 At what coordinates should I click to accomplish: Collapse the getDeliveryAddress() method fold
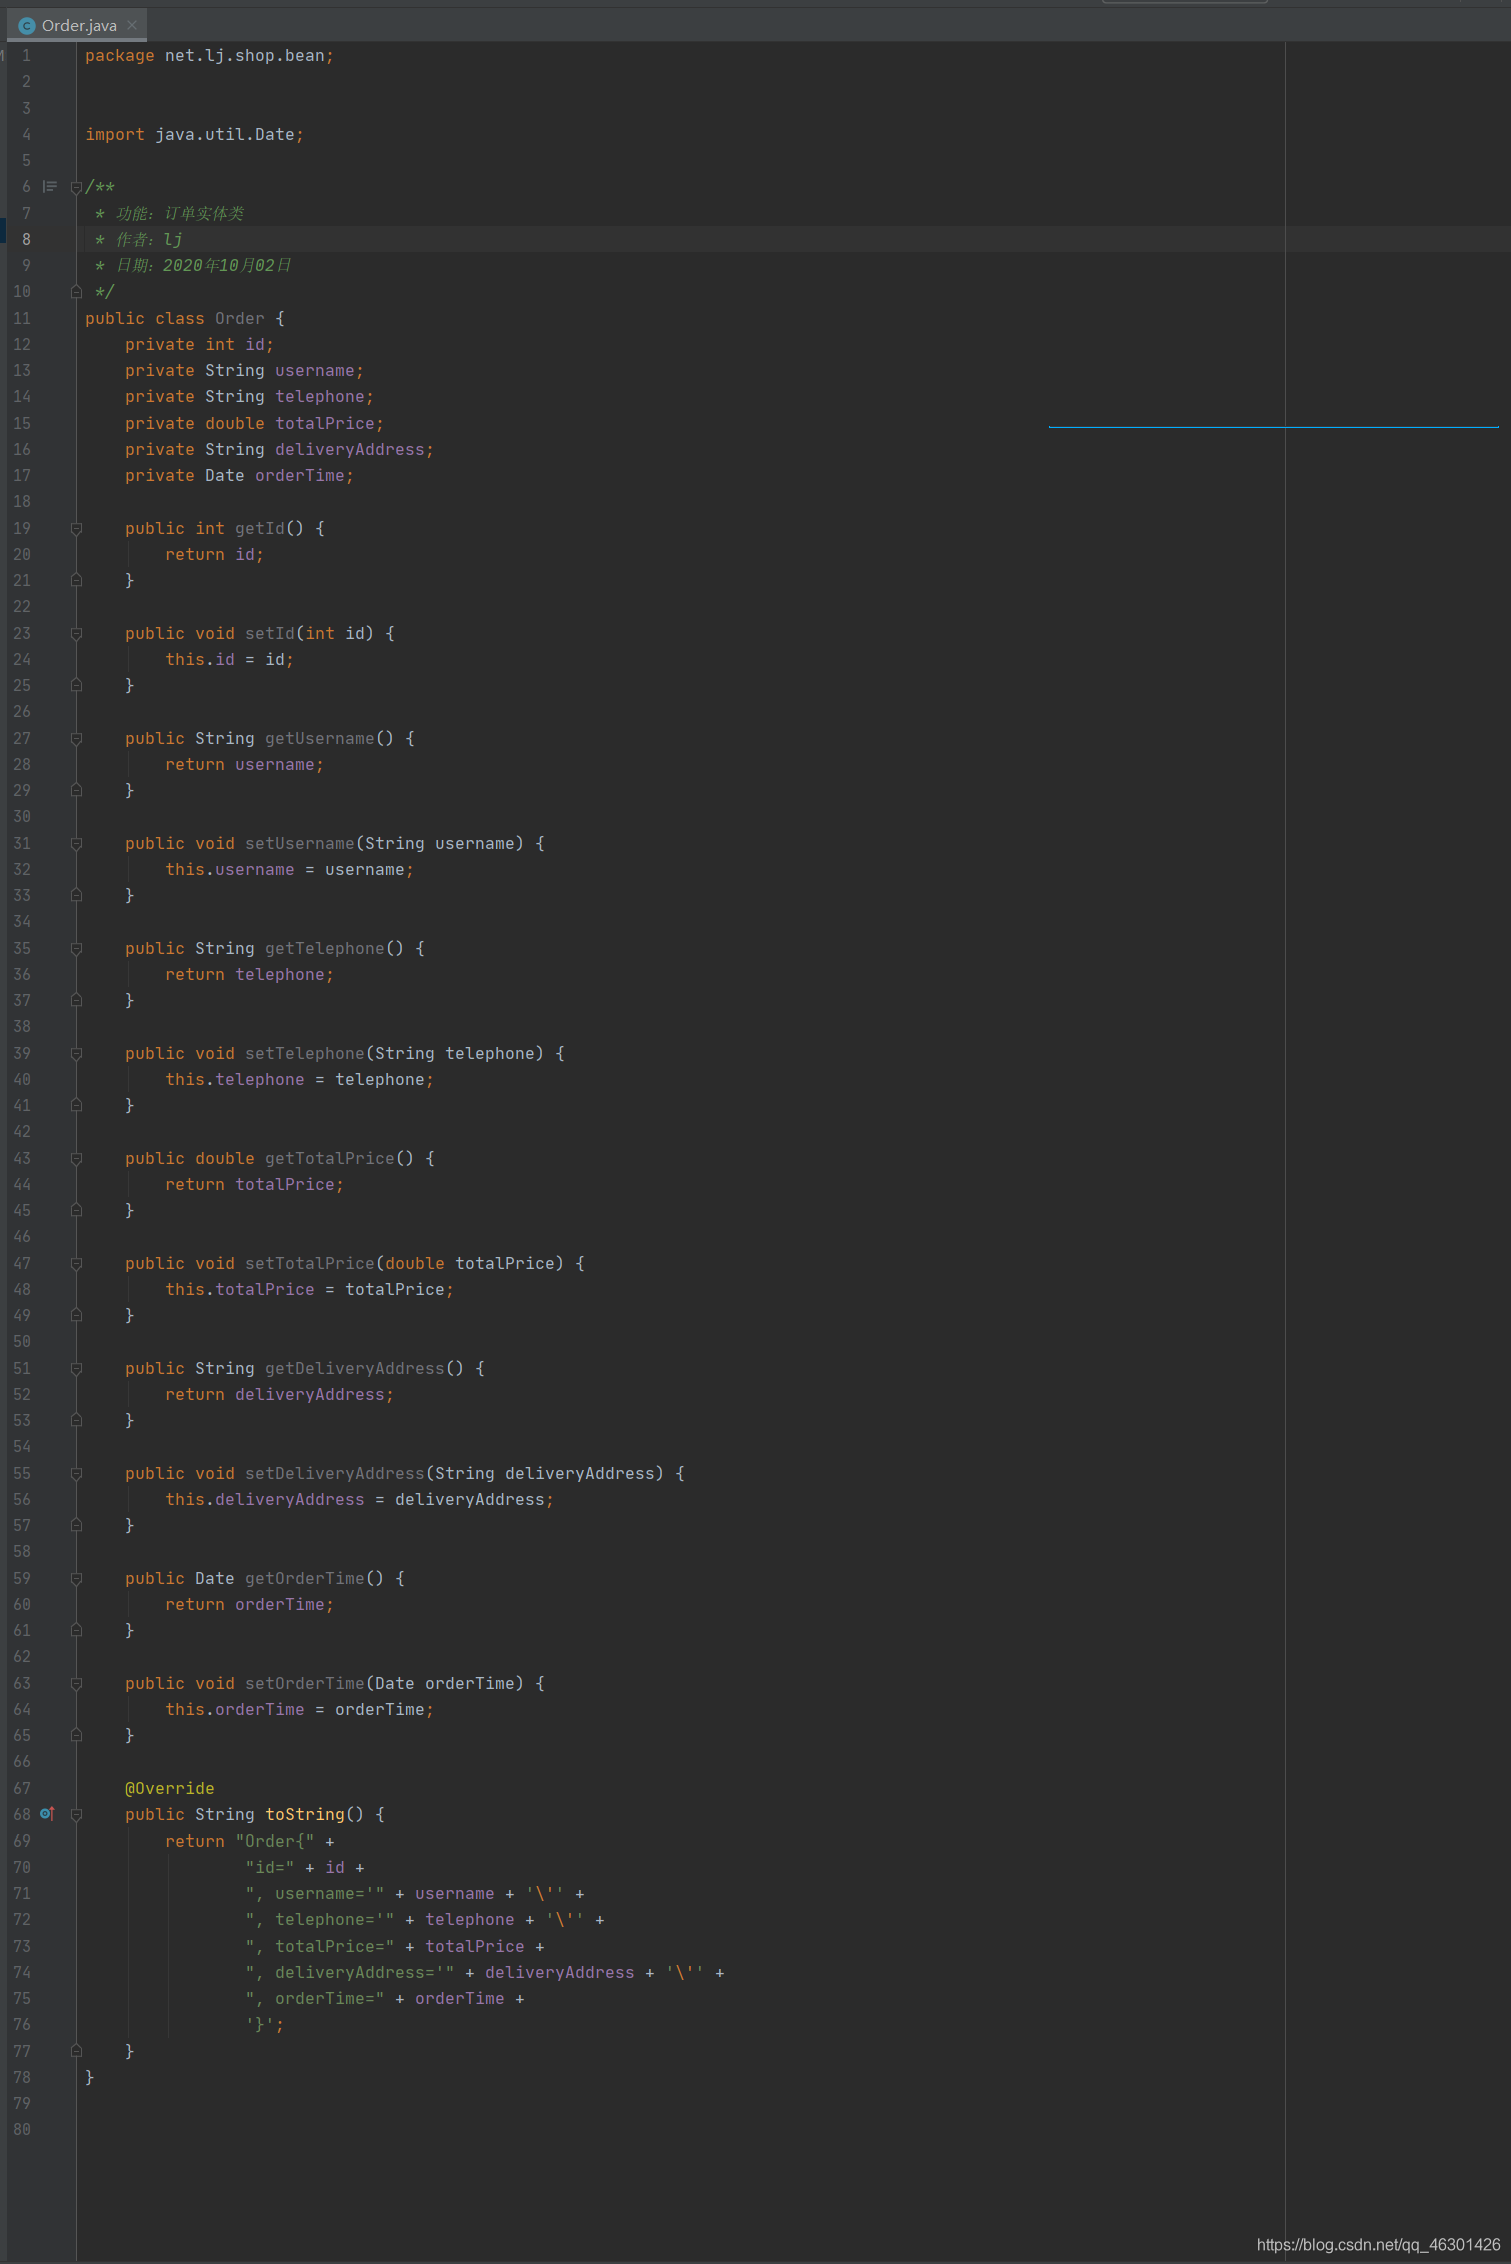76,1368
